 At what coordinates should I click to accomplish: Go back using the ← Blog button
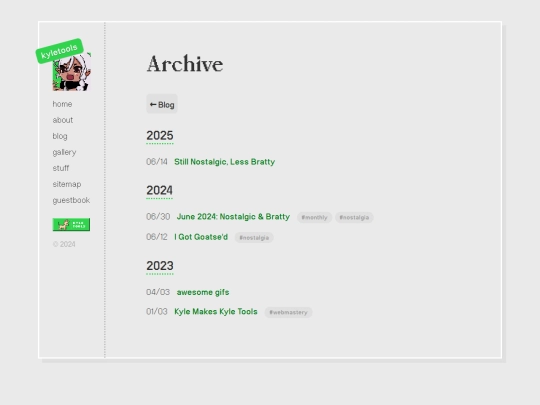tap(162, 104)
